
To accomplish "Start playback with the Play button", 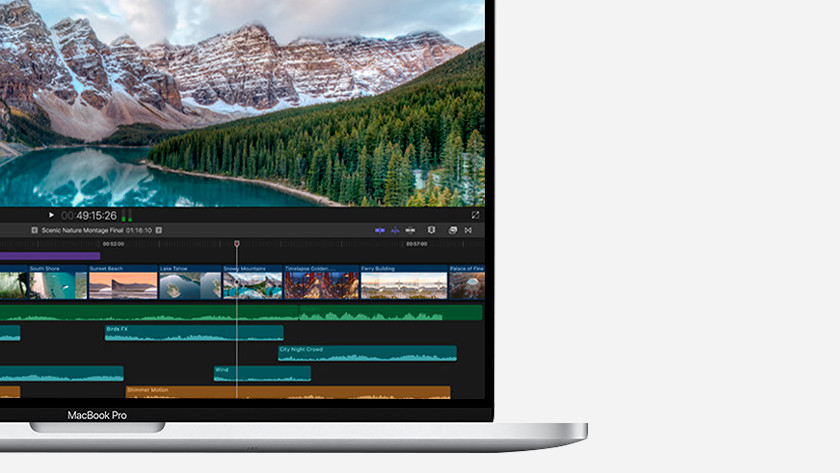I will pyautogui.click(x=51, y=215).
